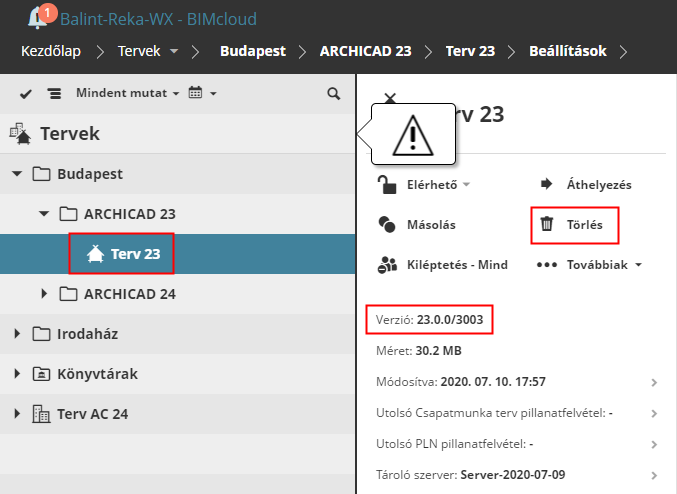Viewport: 677px width, 494px height.
Task: Close the details panel with X
Action: click(x=390, y=98)
